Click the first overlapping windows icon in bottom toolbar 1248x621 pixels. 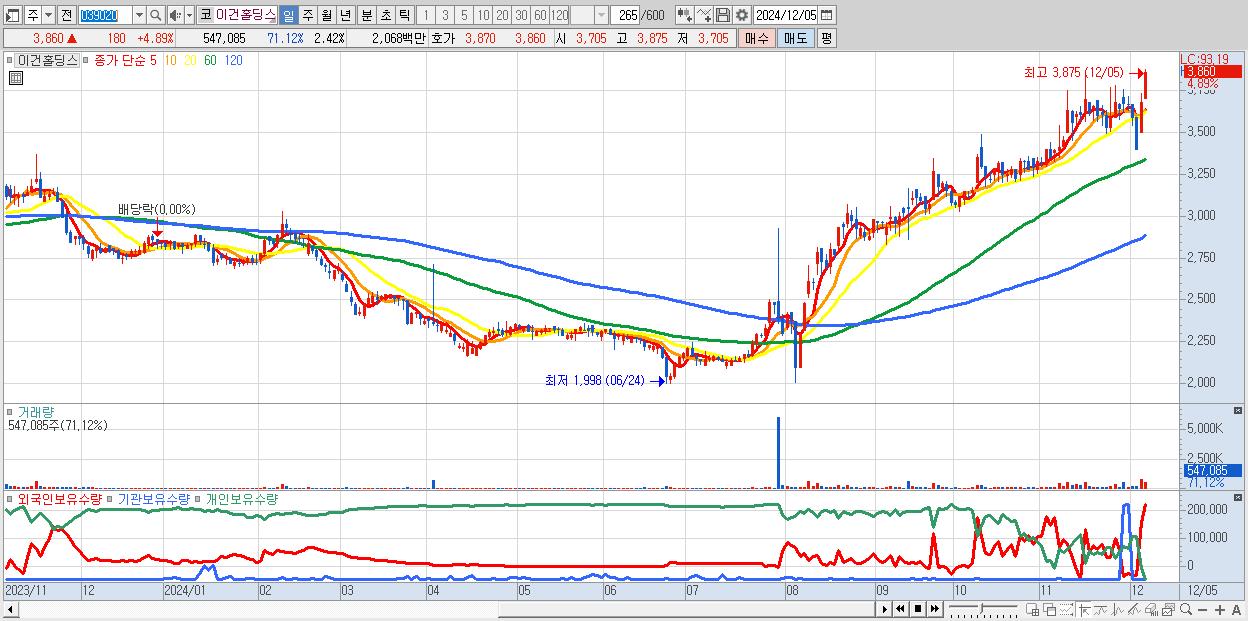[1033, 609]
